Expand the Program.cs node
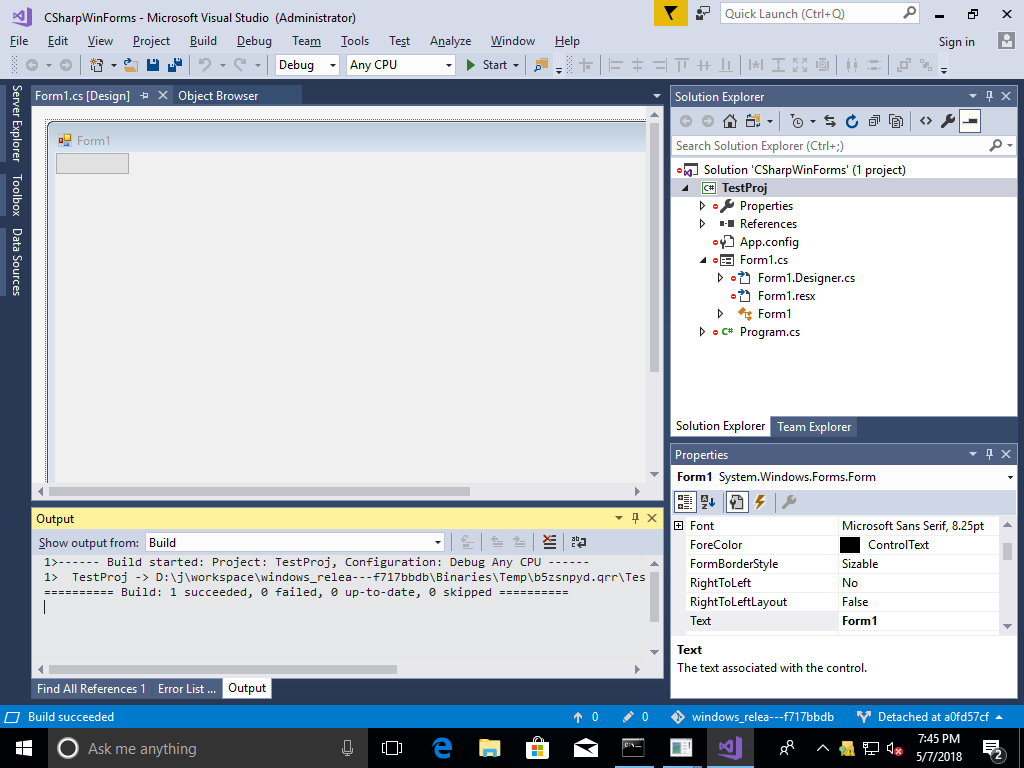The width and height of the screenshot is (1024, 768). click(x=702, y=332)
